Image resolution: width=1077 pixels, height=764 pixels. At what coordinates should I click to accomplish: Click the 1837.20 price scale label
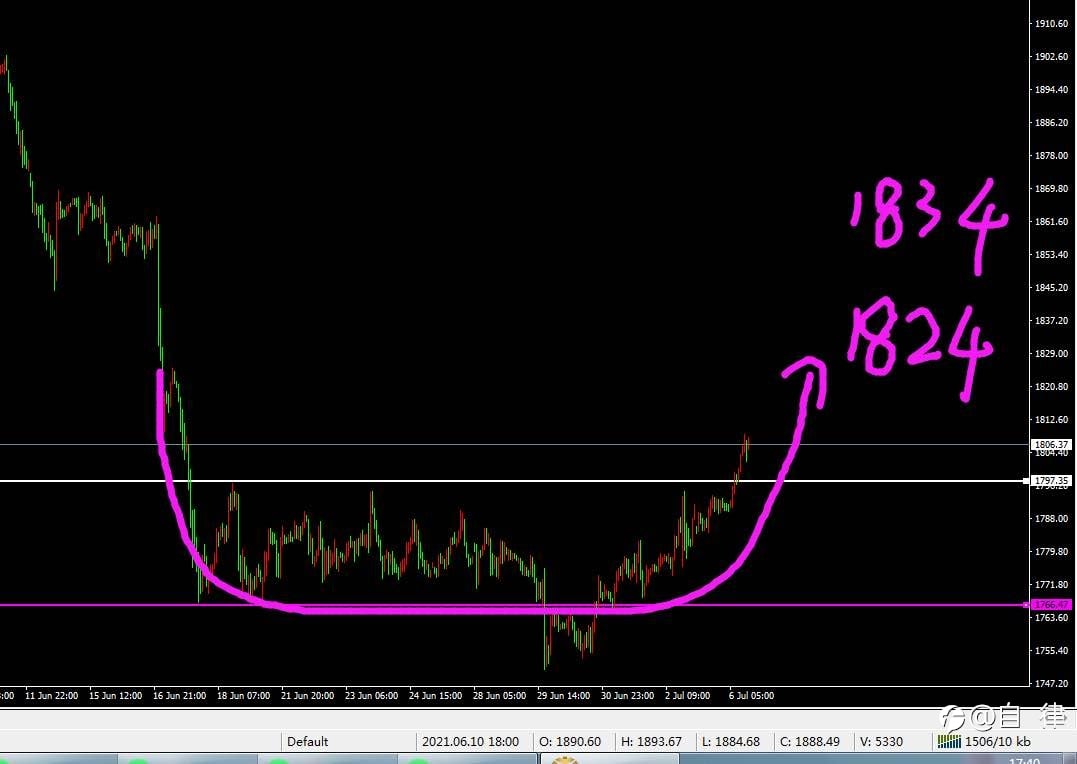click(x=1052, y=320)
